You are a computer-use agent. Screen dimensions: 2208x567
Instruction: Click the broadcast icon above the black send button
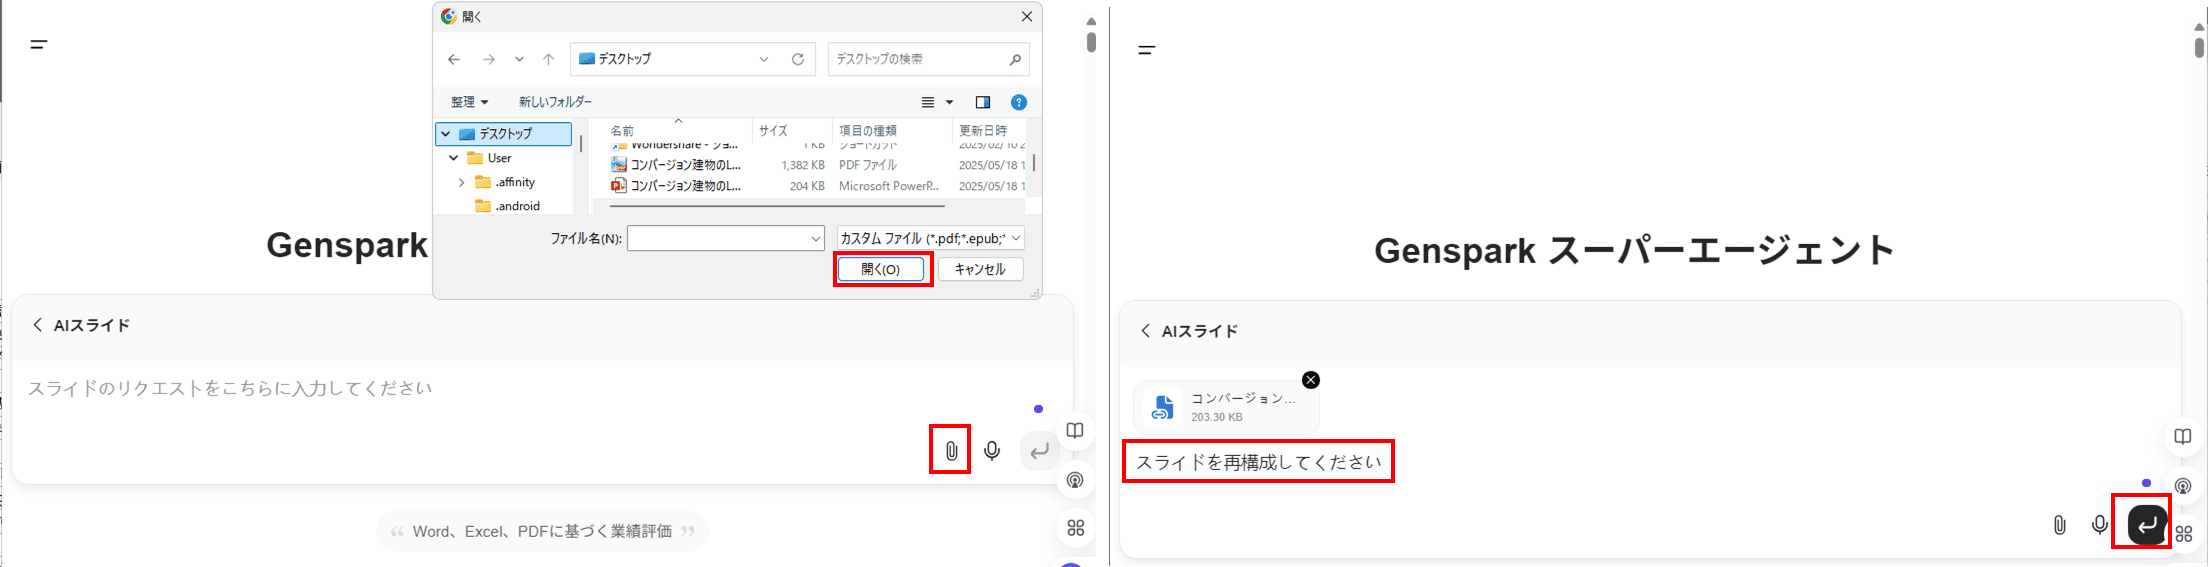coord(2183,486)
